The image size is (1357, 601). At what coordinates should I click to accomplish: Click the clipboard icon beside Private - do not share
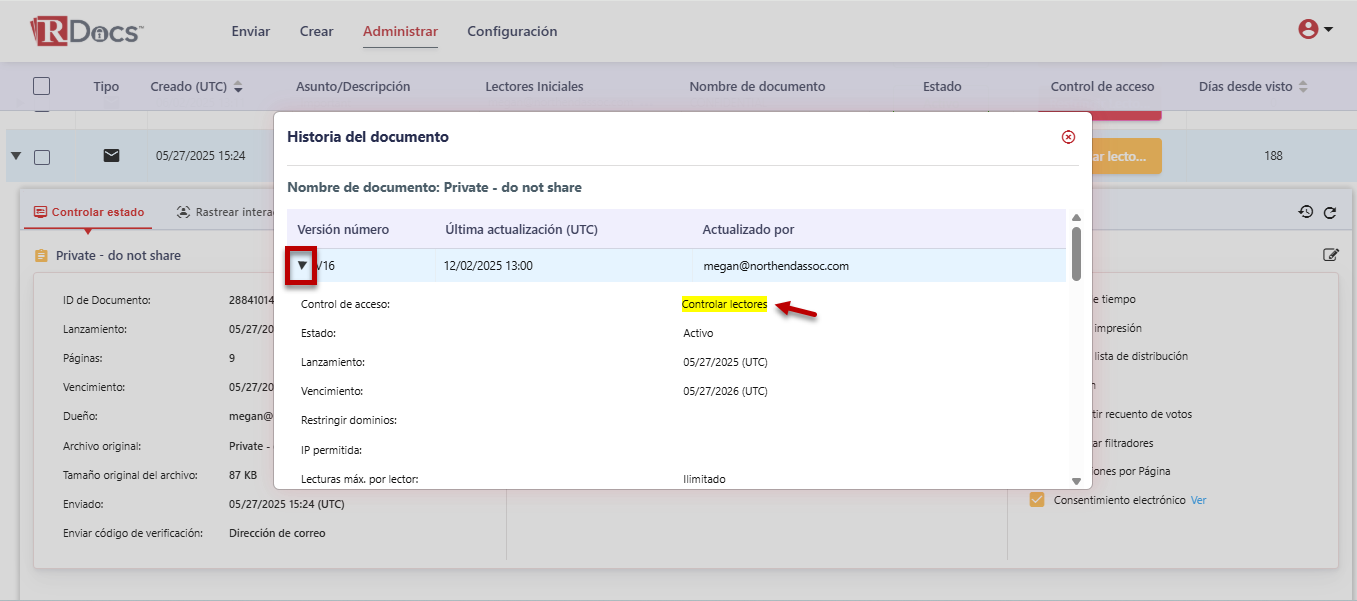click(41, 256)
